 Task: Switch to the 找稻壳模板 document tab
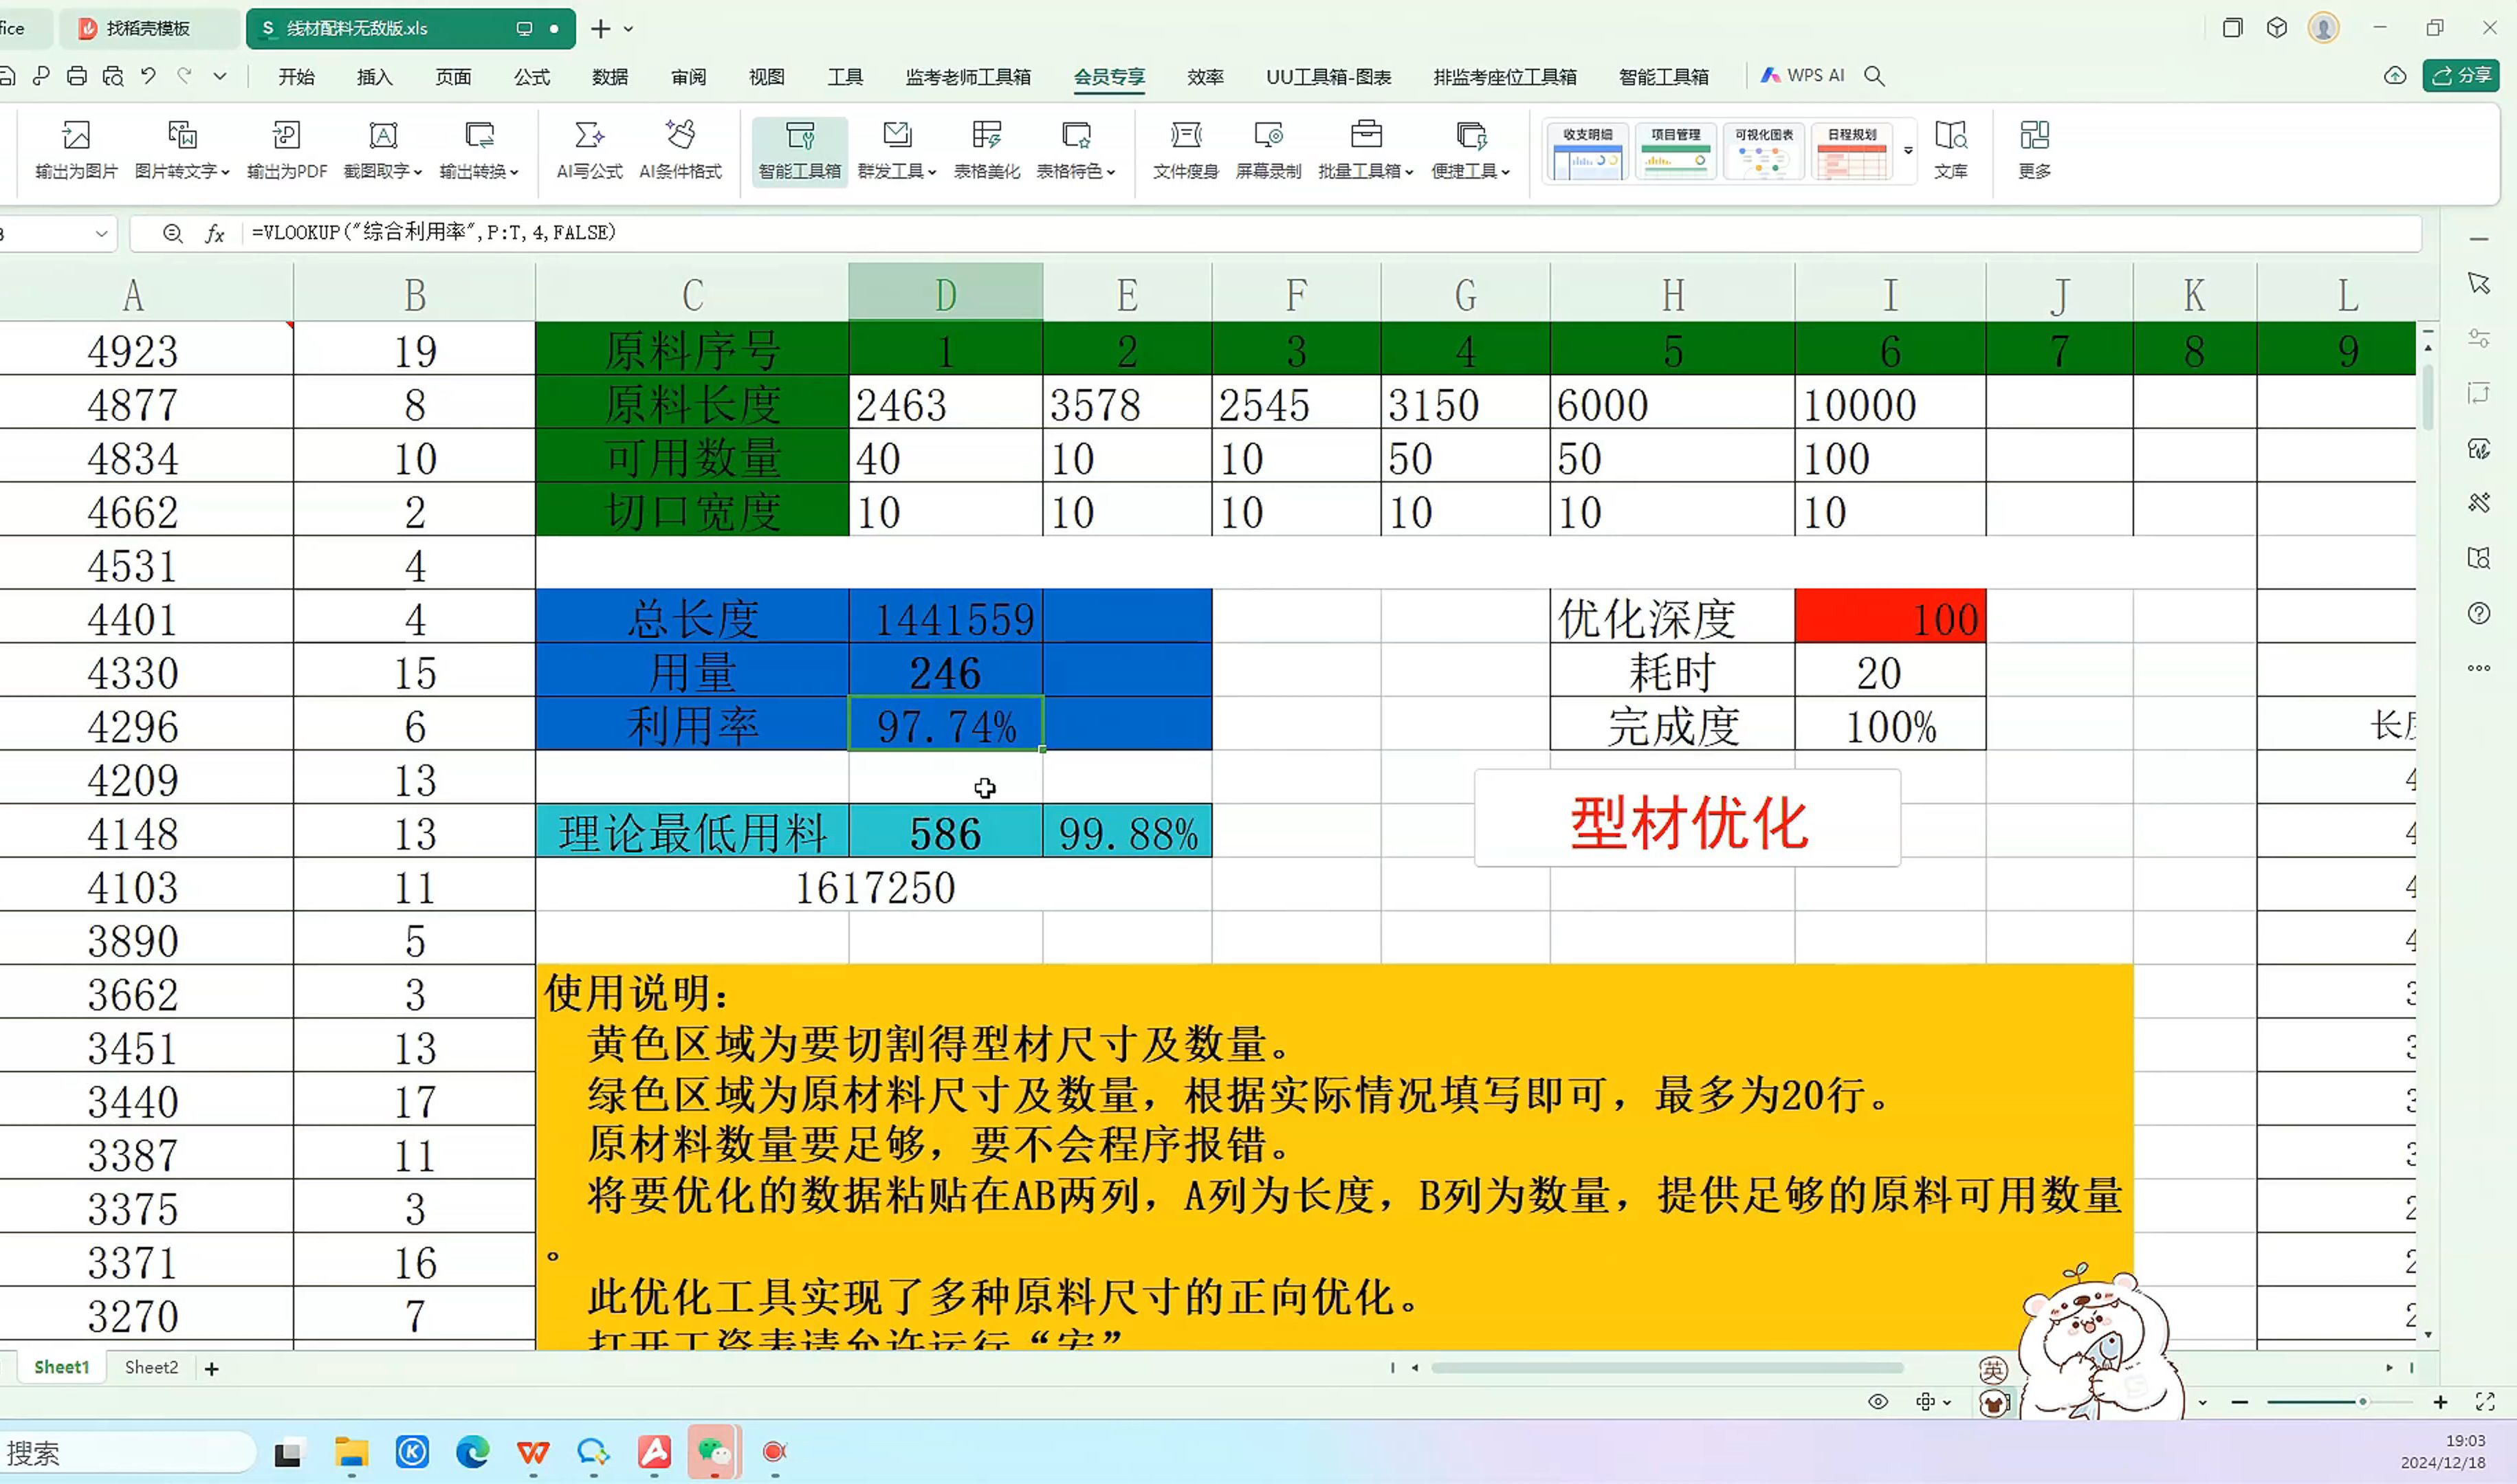(148, 29)
